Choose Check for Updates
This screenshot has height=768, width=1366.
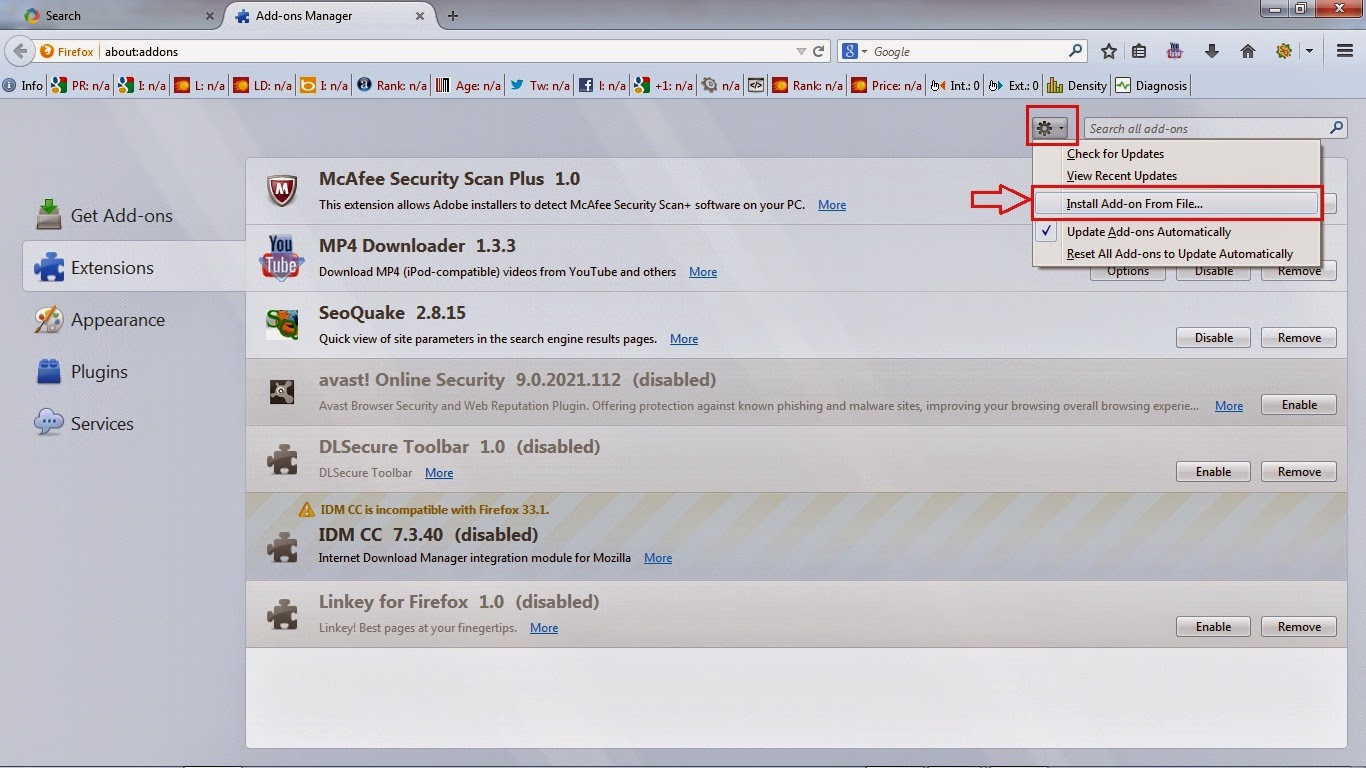pyautogui.click(x=1176, y=154)
